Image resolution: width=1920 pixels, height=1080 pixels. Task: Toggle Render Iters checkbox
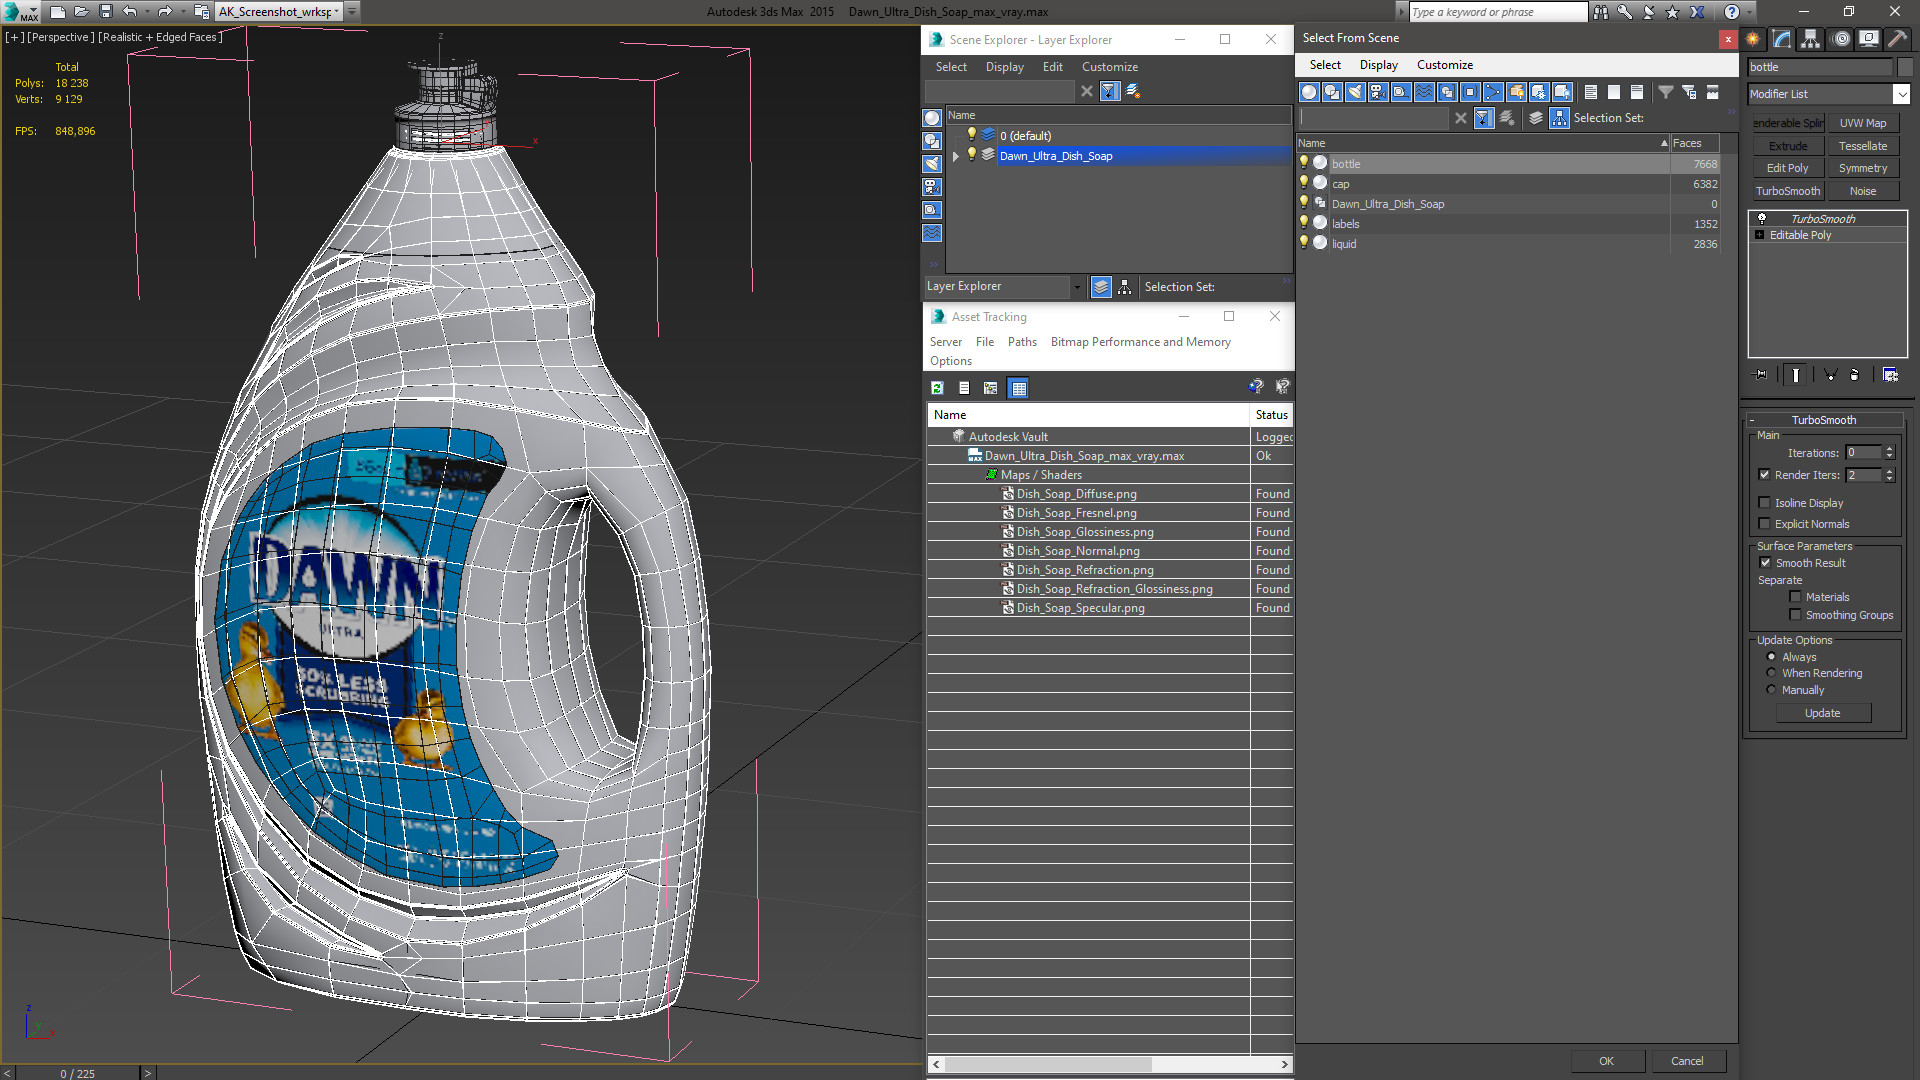[1765, 475]
